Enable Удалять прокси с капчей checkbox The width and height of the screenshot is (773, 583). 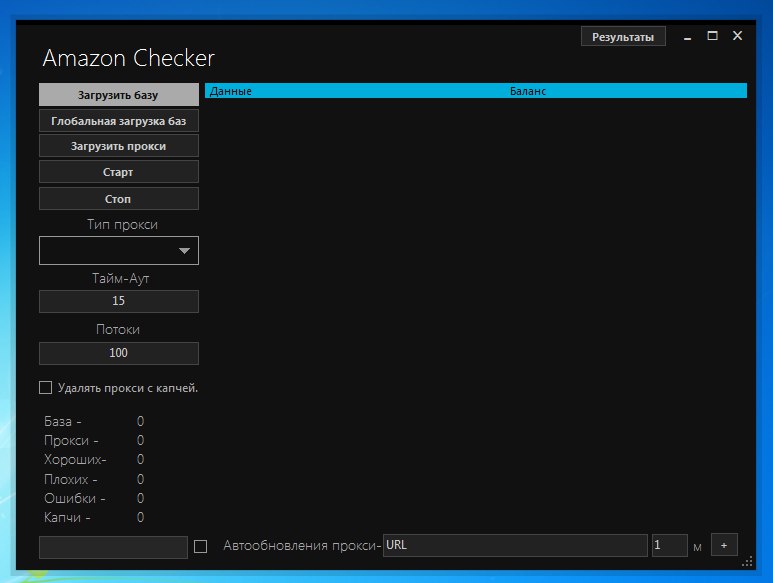(x=45, y=388)
